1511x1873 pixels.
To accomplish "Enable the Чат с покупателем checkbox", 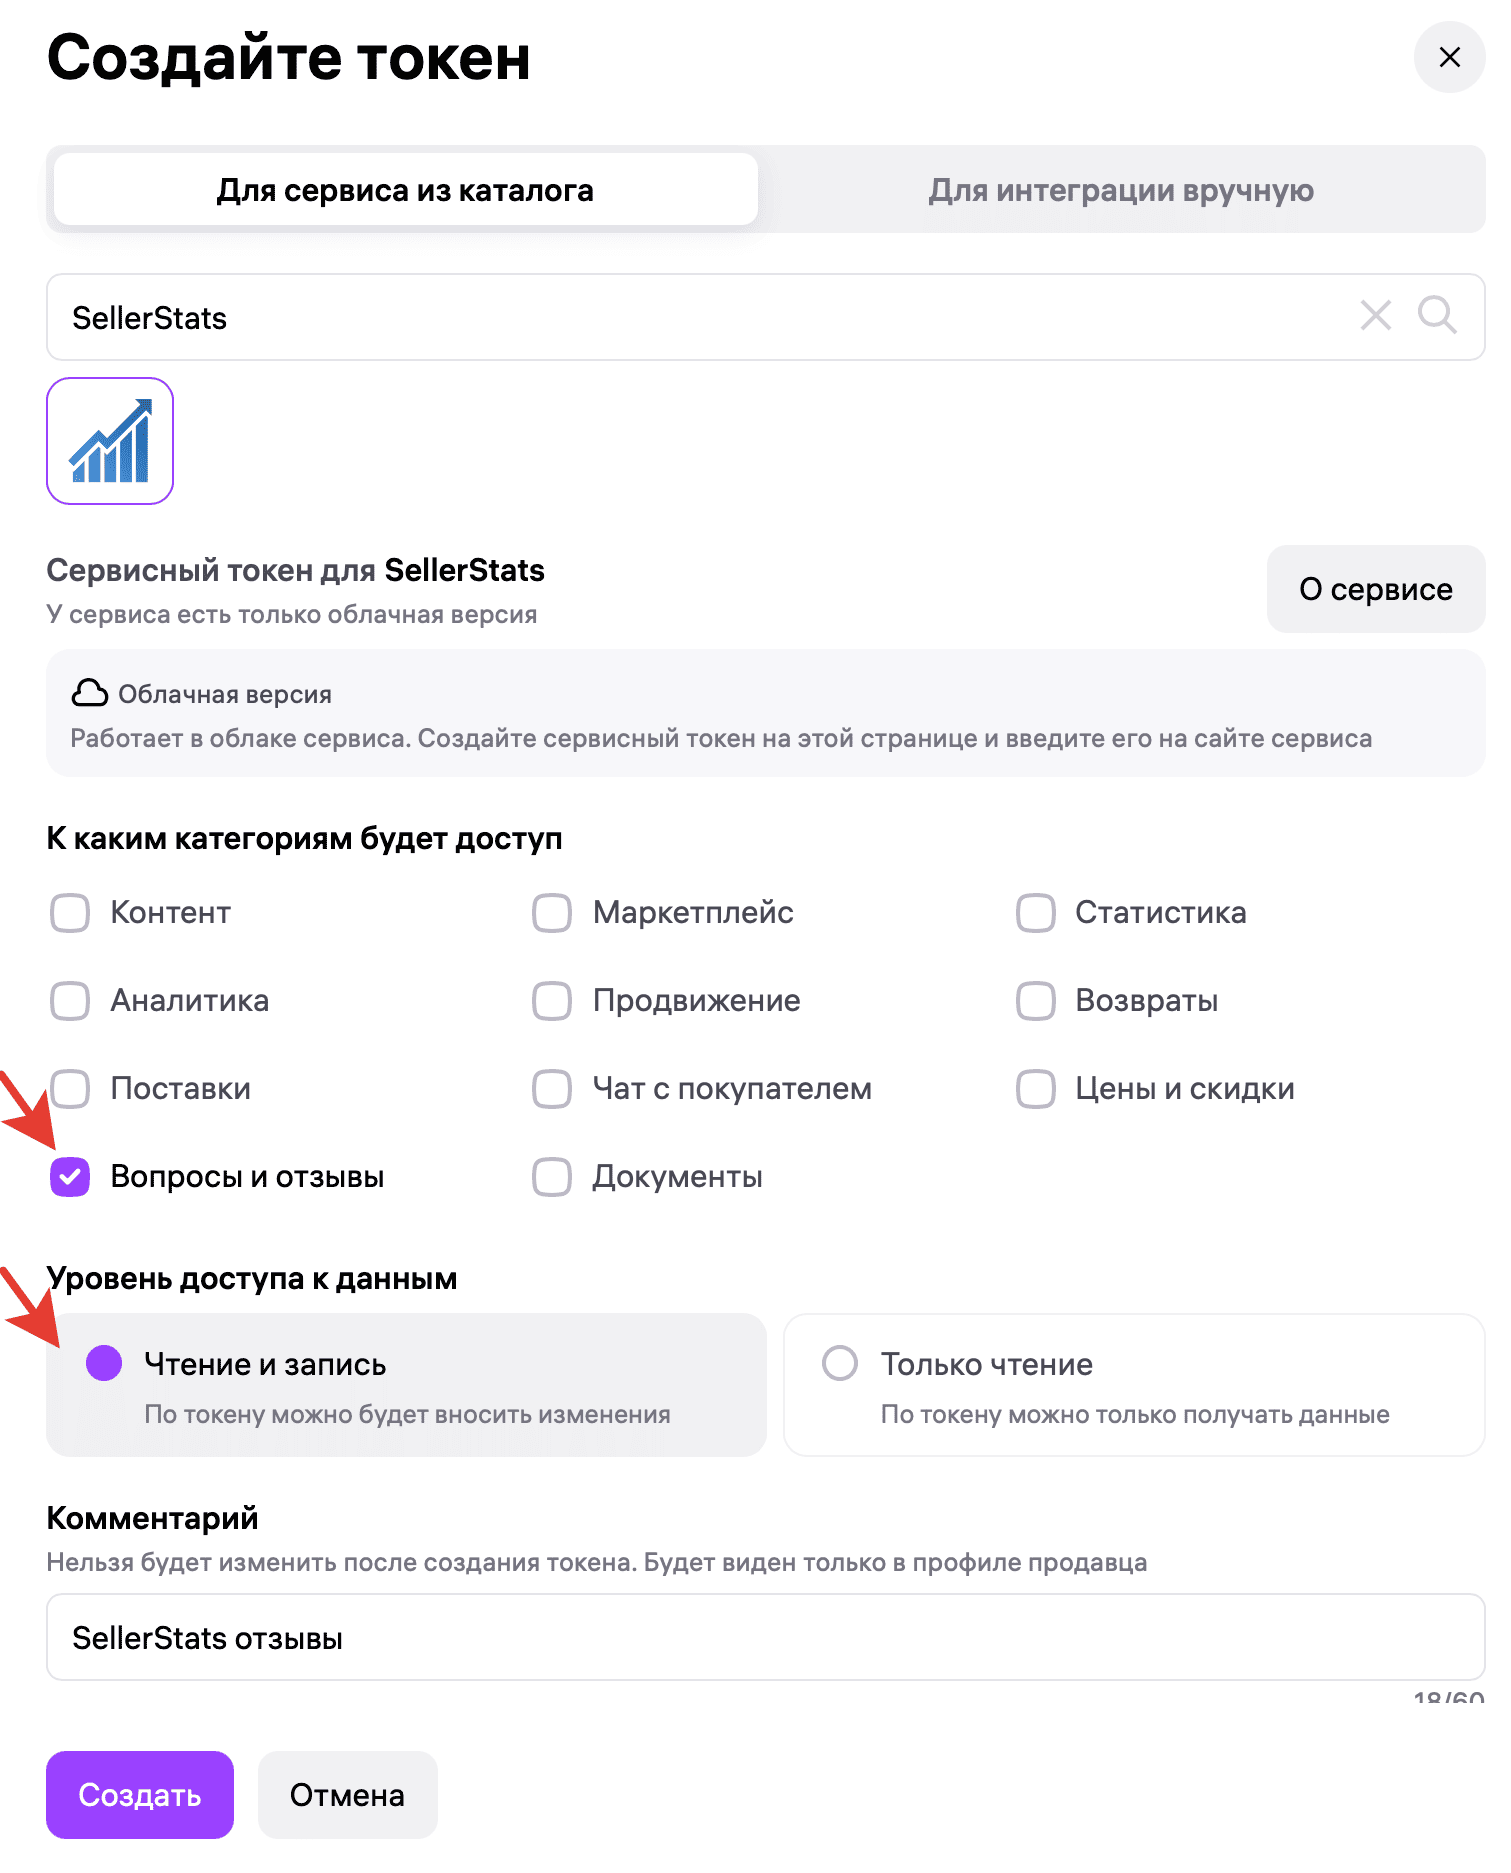I will click(551, 1089).
